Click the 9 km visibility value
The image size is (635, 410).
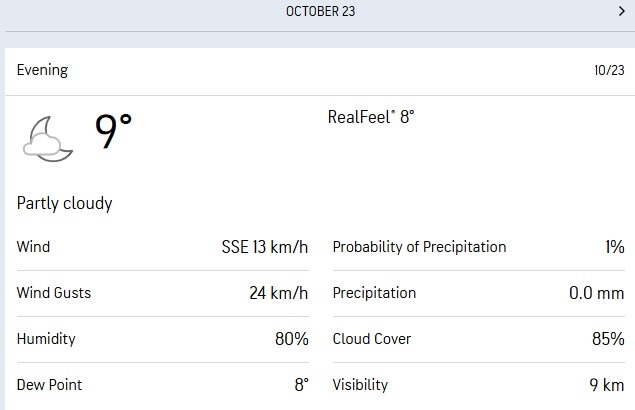point(607,385)
